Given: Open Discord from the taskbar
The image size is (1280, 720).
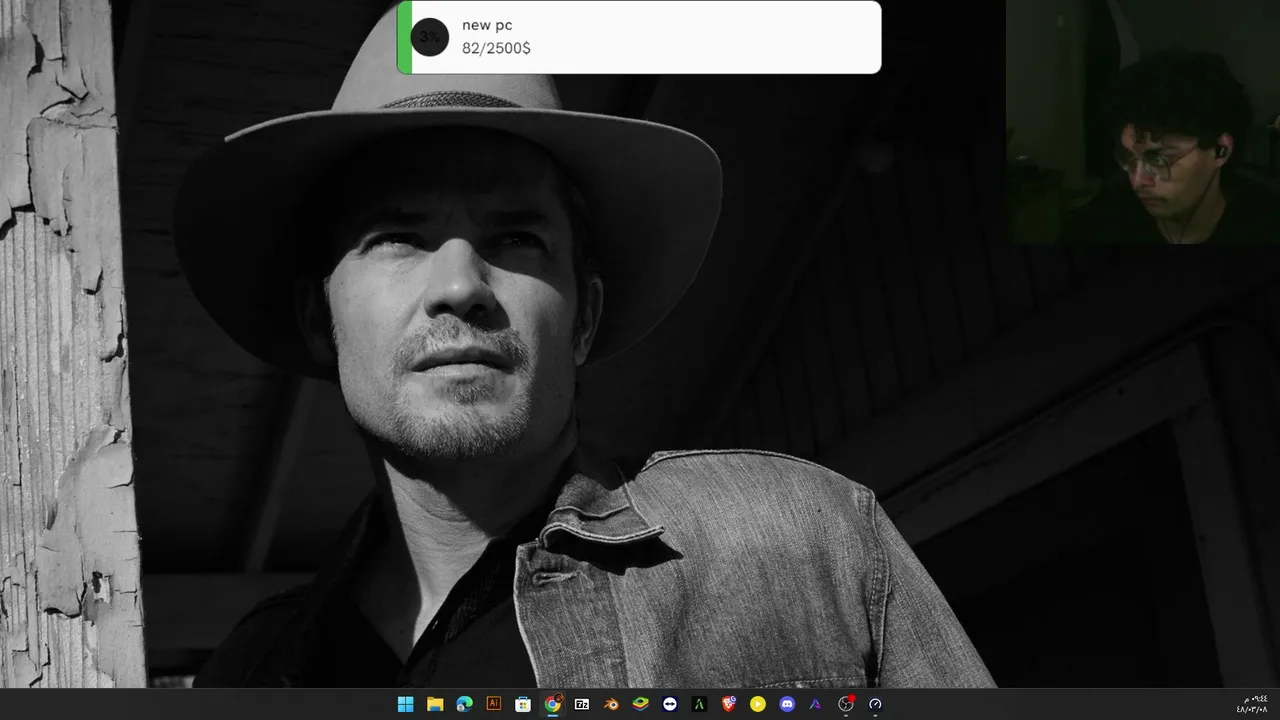Looking at the screenshot, I should [x=787, y=704].
